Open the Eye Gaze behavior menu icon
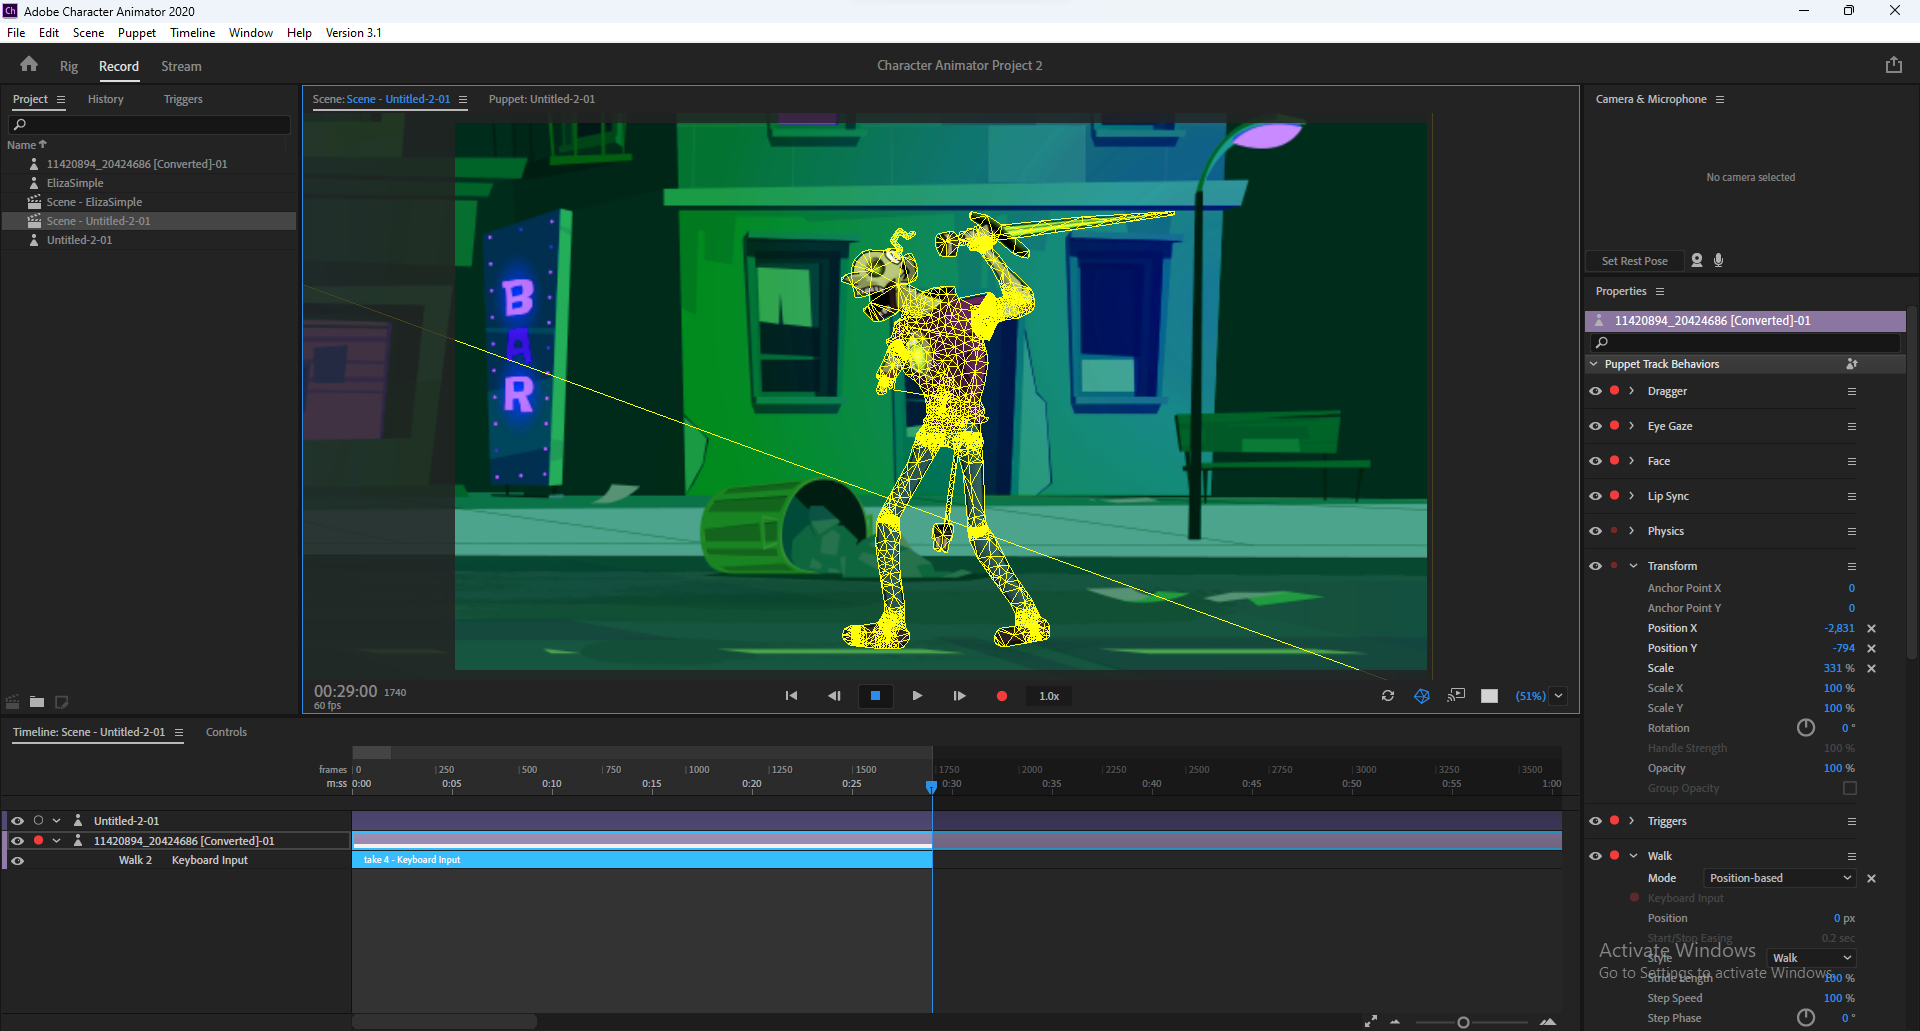This screenshot has height=1031, width=1920. (1852, 426)
